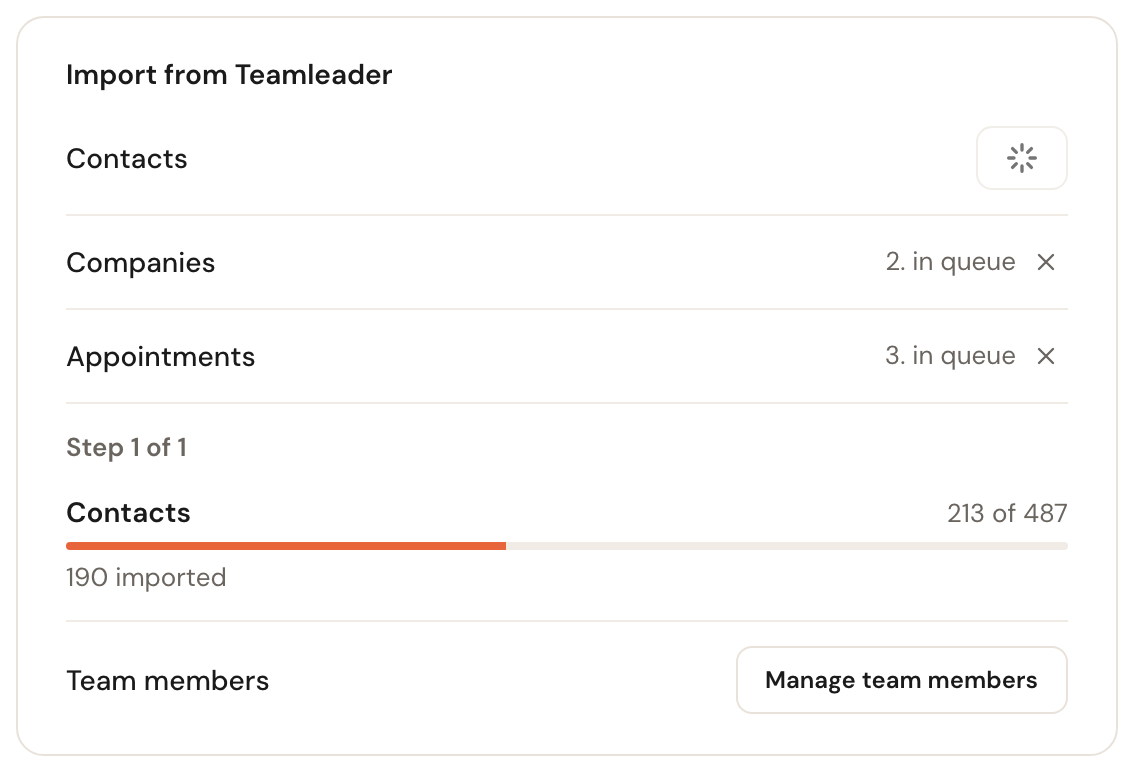Click the '213 of 487' progress counter
Screen dimensions: 1134x772
click(x=1007, y=513)
